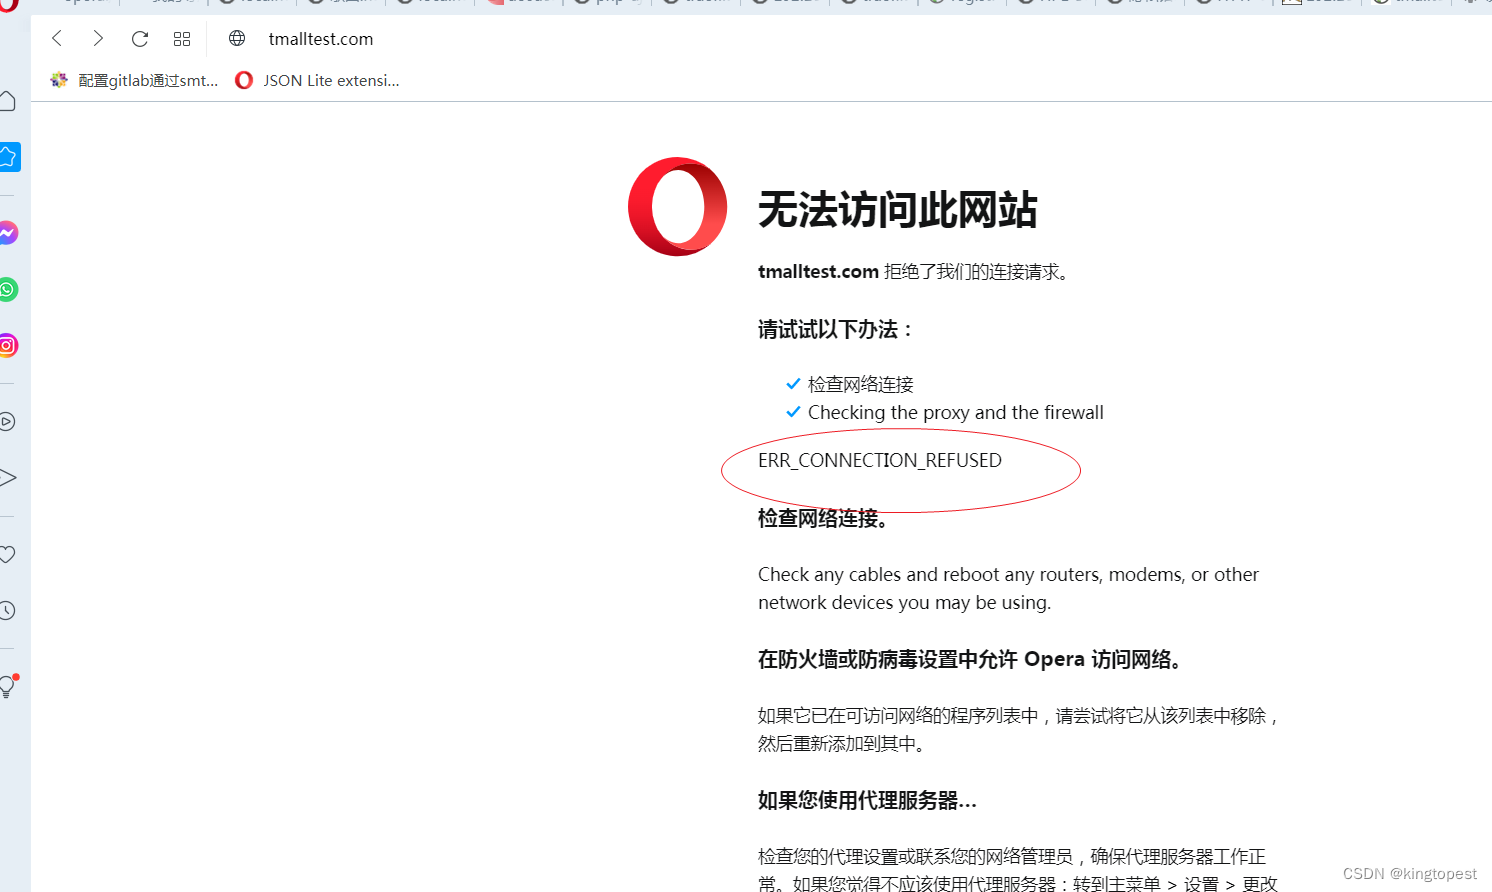Viewport: 1492px width, 892px height.
Task: Click the globe site-info icon
Action: (x=237, y=39)
